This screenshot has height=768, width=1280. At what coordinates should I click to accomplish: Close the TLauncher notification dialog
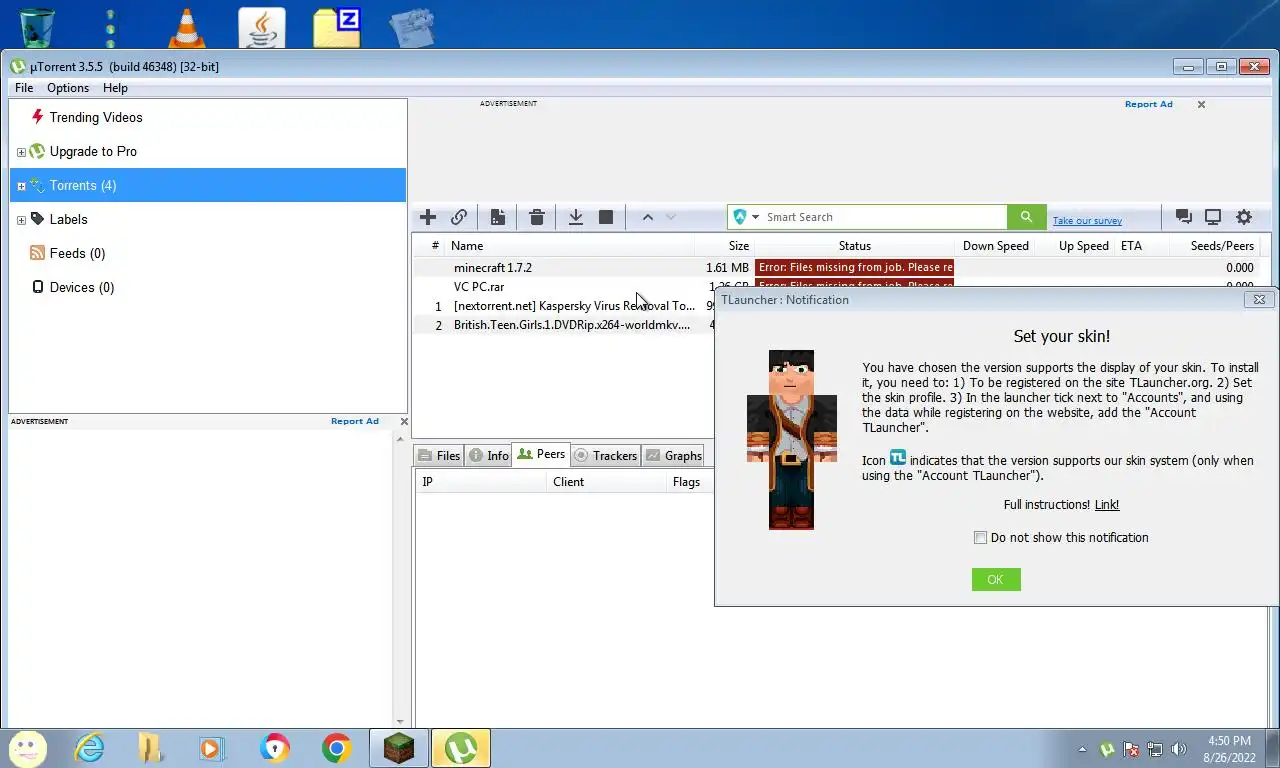(1260, 299)
